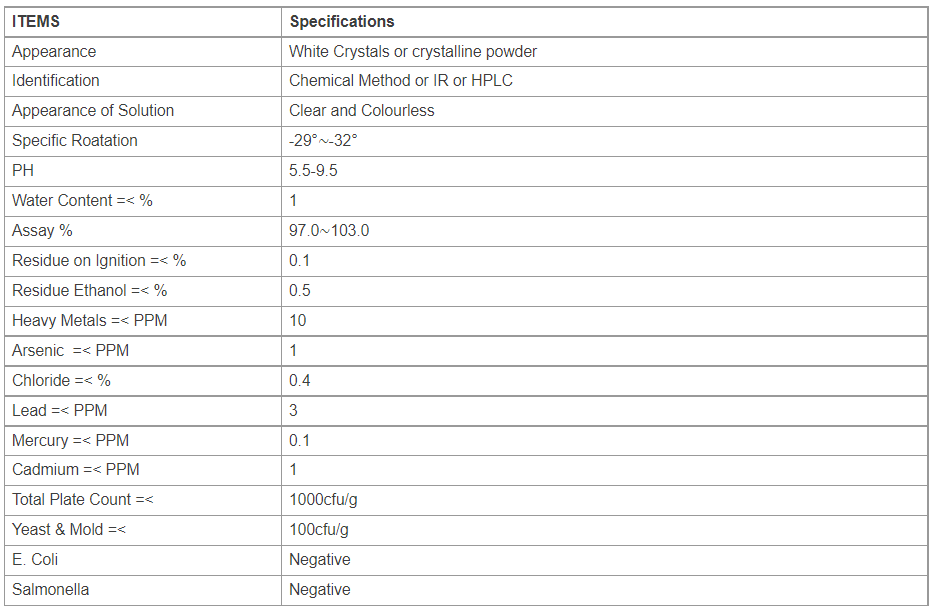This screenshot has width=931, height=609.
Task: Select the Residue on Ignition label
Action: click(99, 261)
